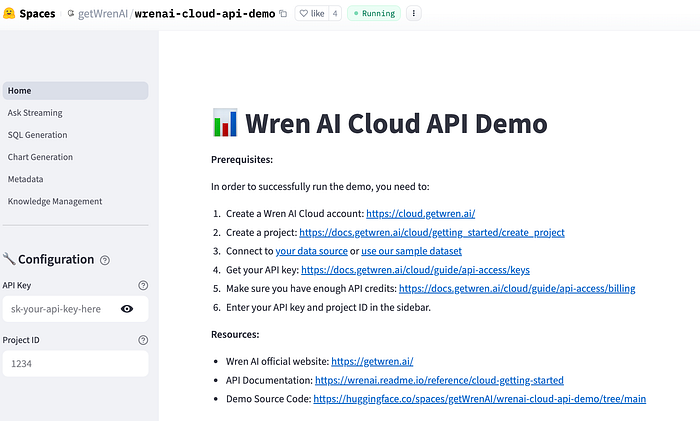Open the SQL Generation page

click(75, 135)
